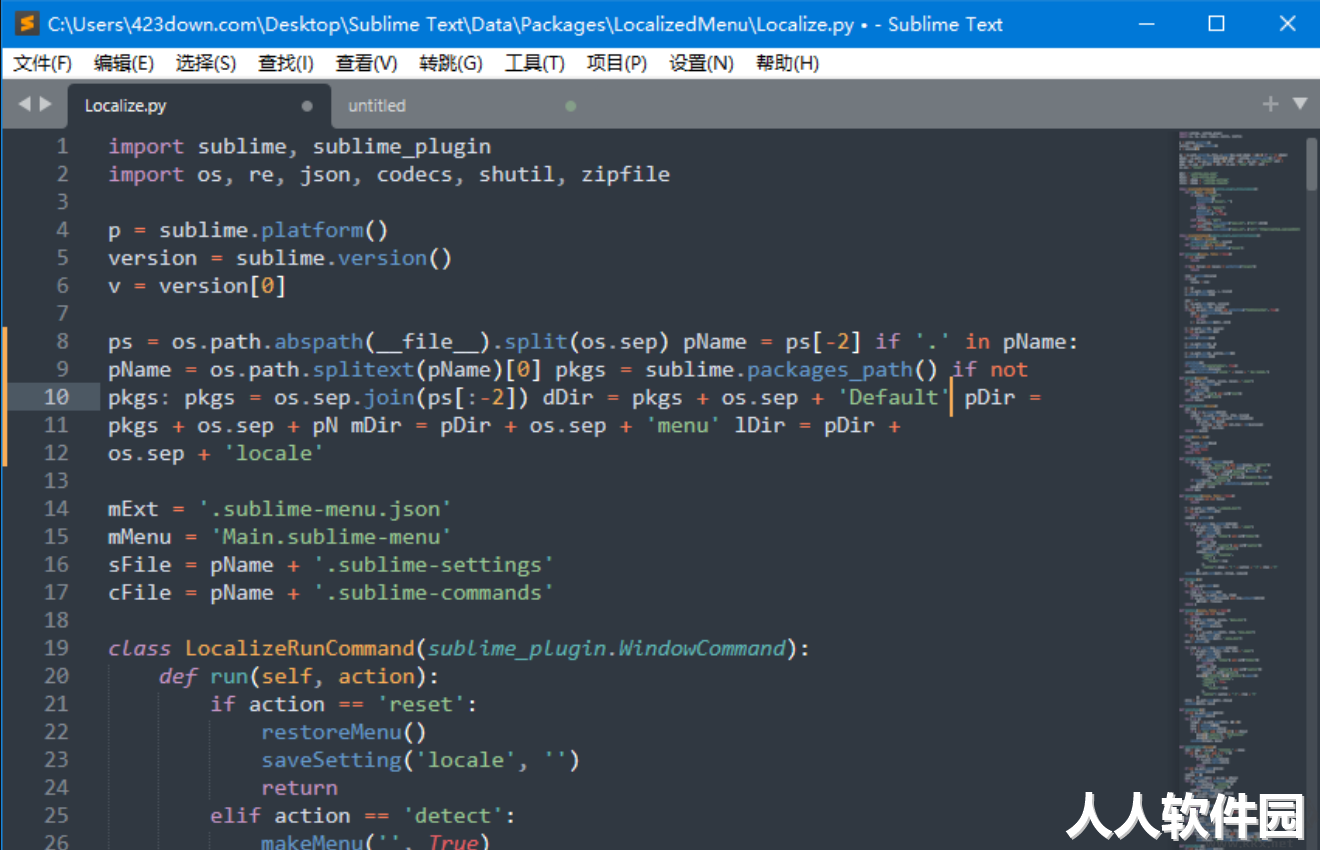
Task: Close Localize.py using its unsaved dot
Action: pyautogui.click(x=307, y=105)
